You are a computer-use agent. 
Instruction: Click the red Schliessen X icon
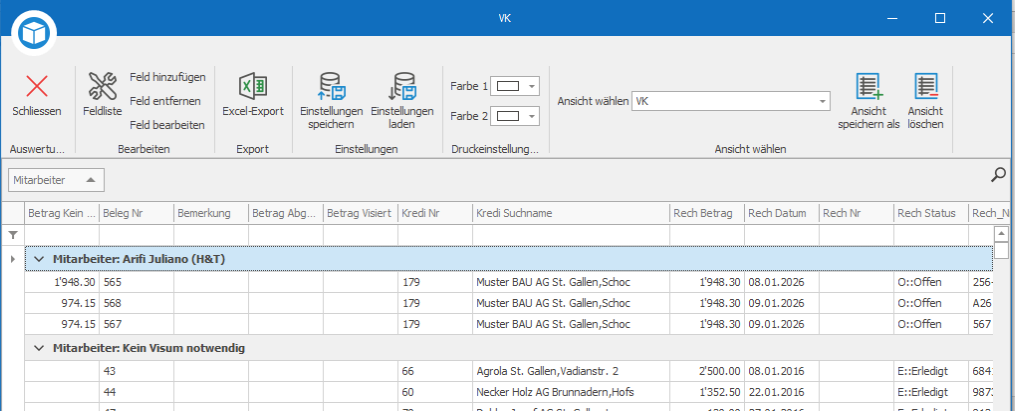click(37, 86)
